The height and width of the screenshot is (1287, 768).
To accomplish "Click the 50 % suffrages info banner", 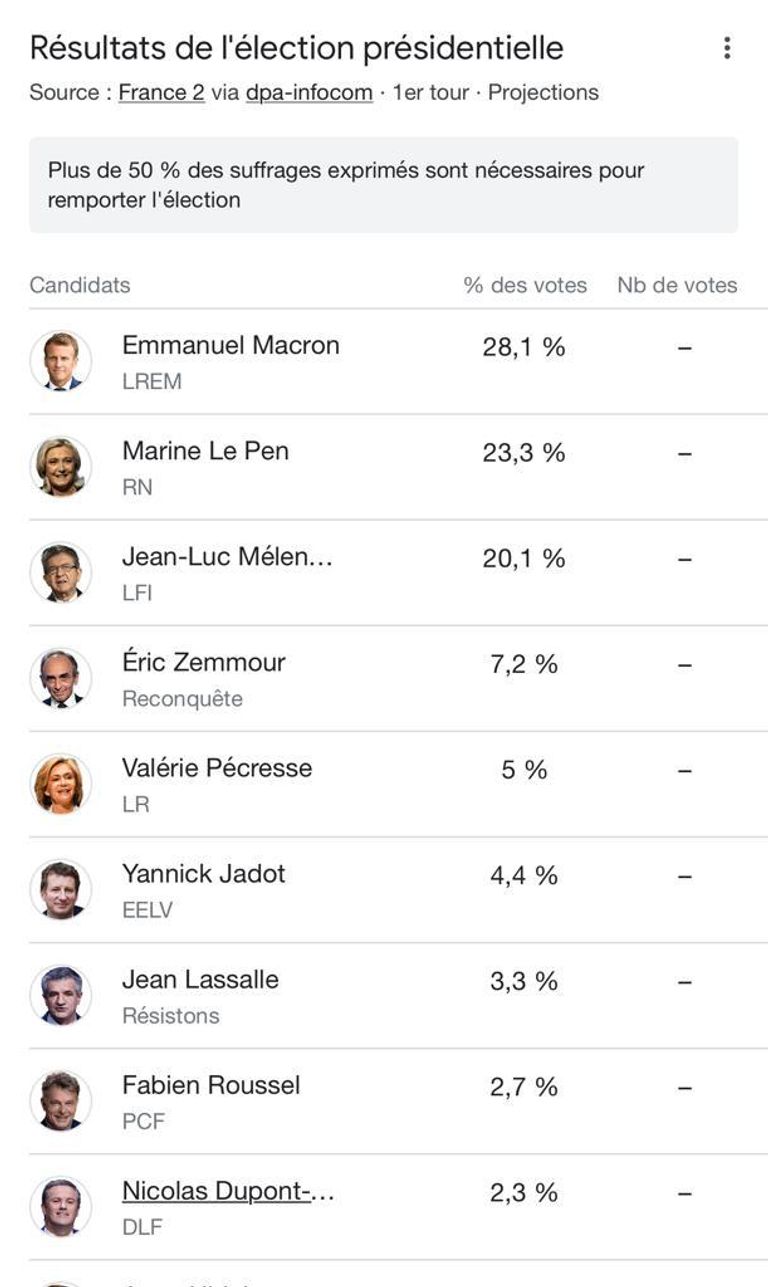I will (x=383, y=185).
